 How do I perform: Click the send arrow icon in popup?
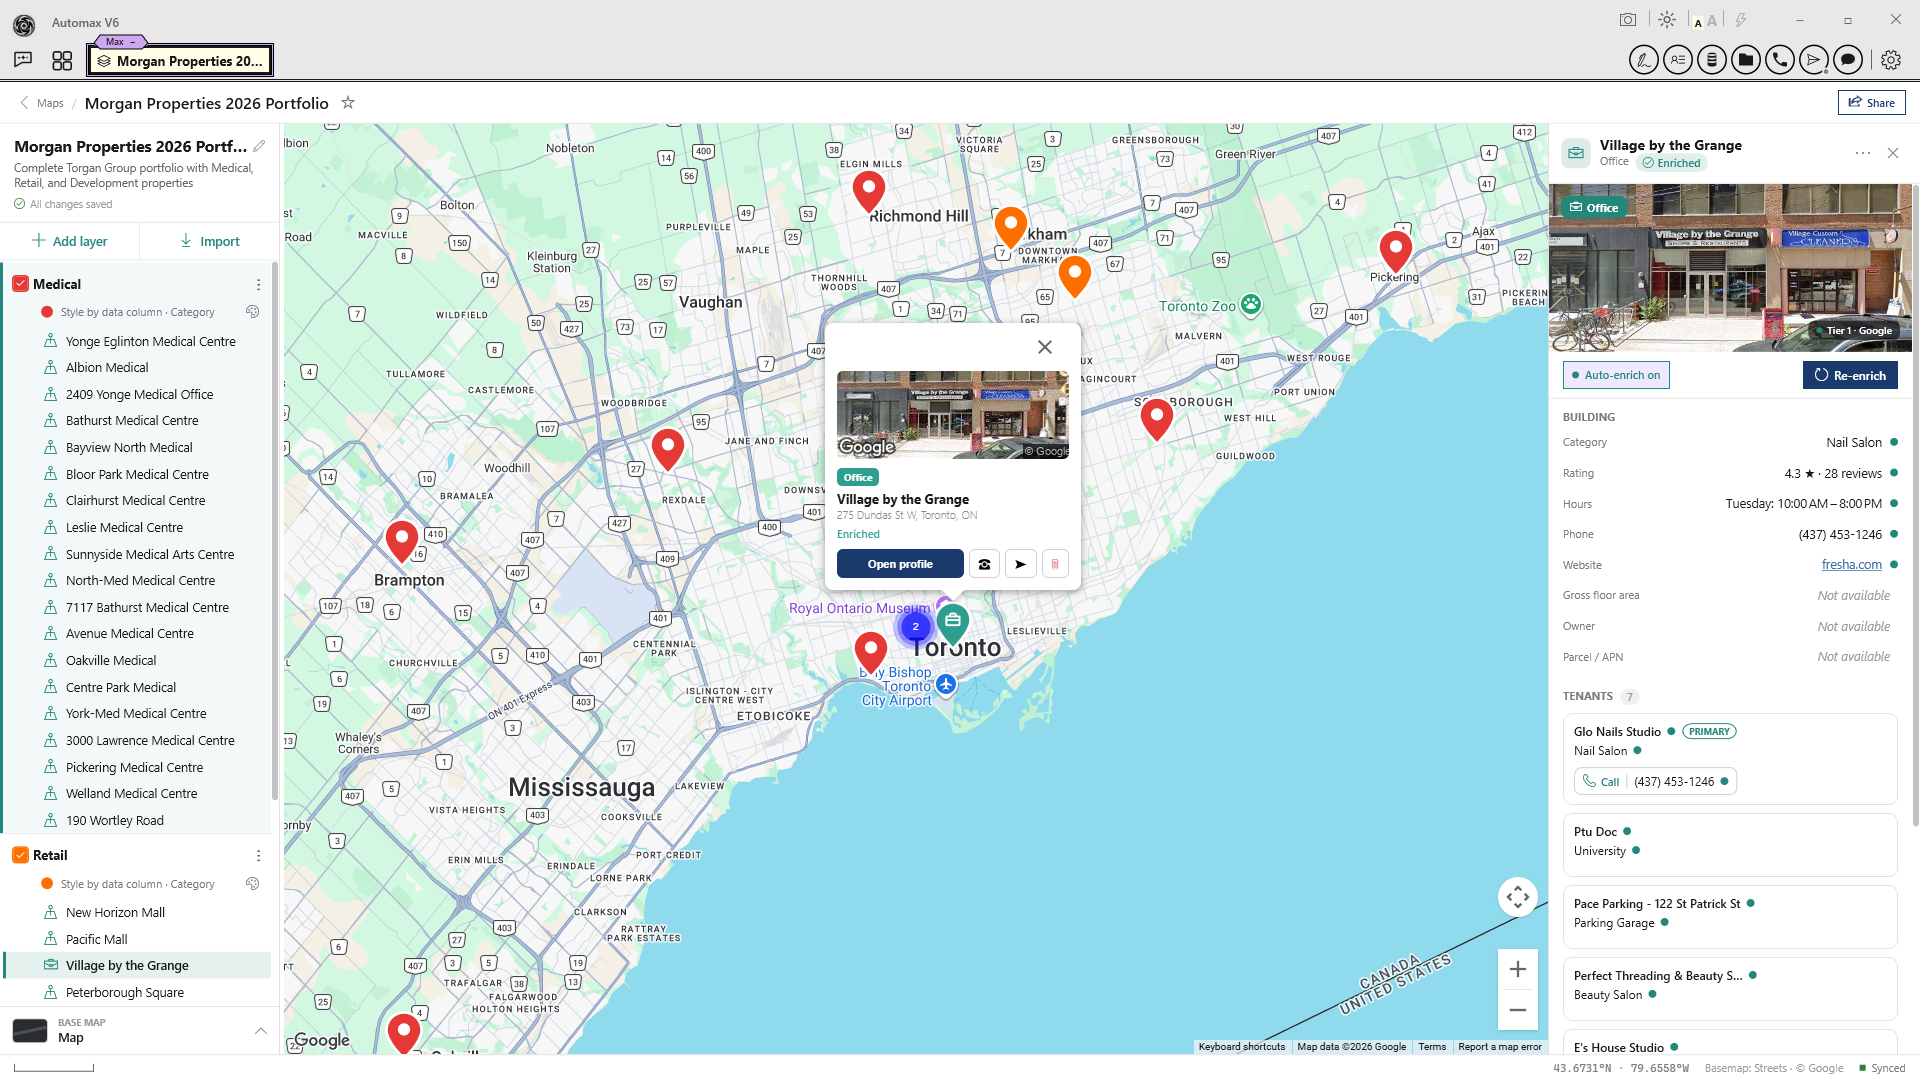[1020, 564]
